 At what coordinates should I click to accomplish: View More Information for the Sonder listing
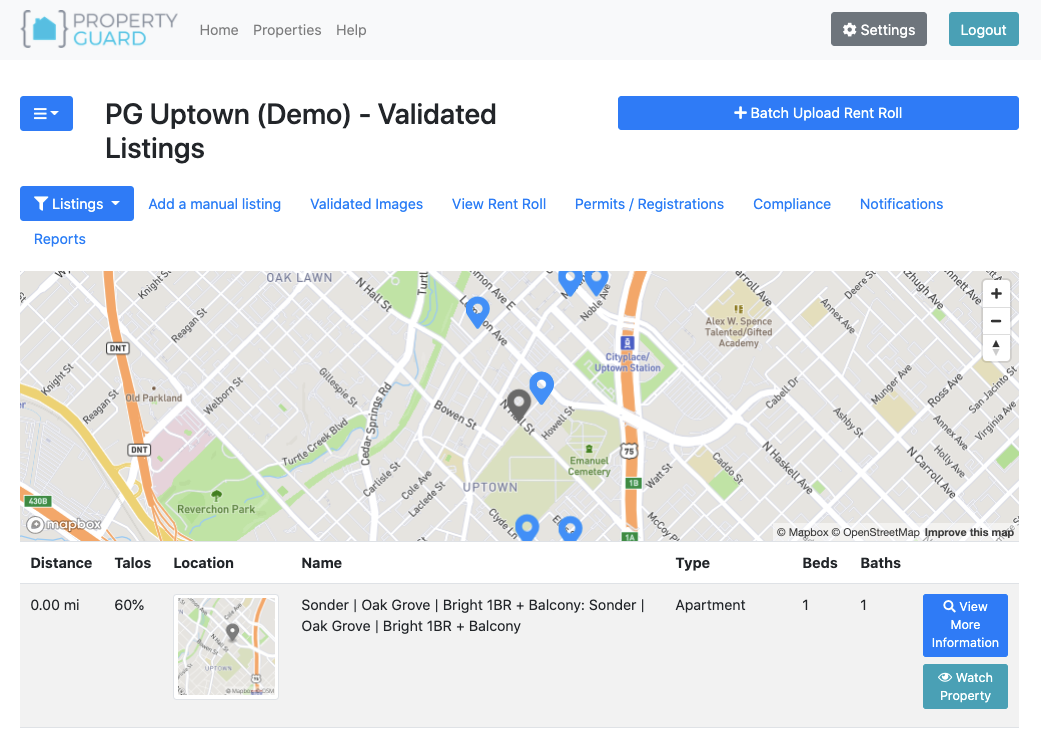964,625
